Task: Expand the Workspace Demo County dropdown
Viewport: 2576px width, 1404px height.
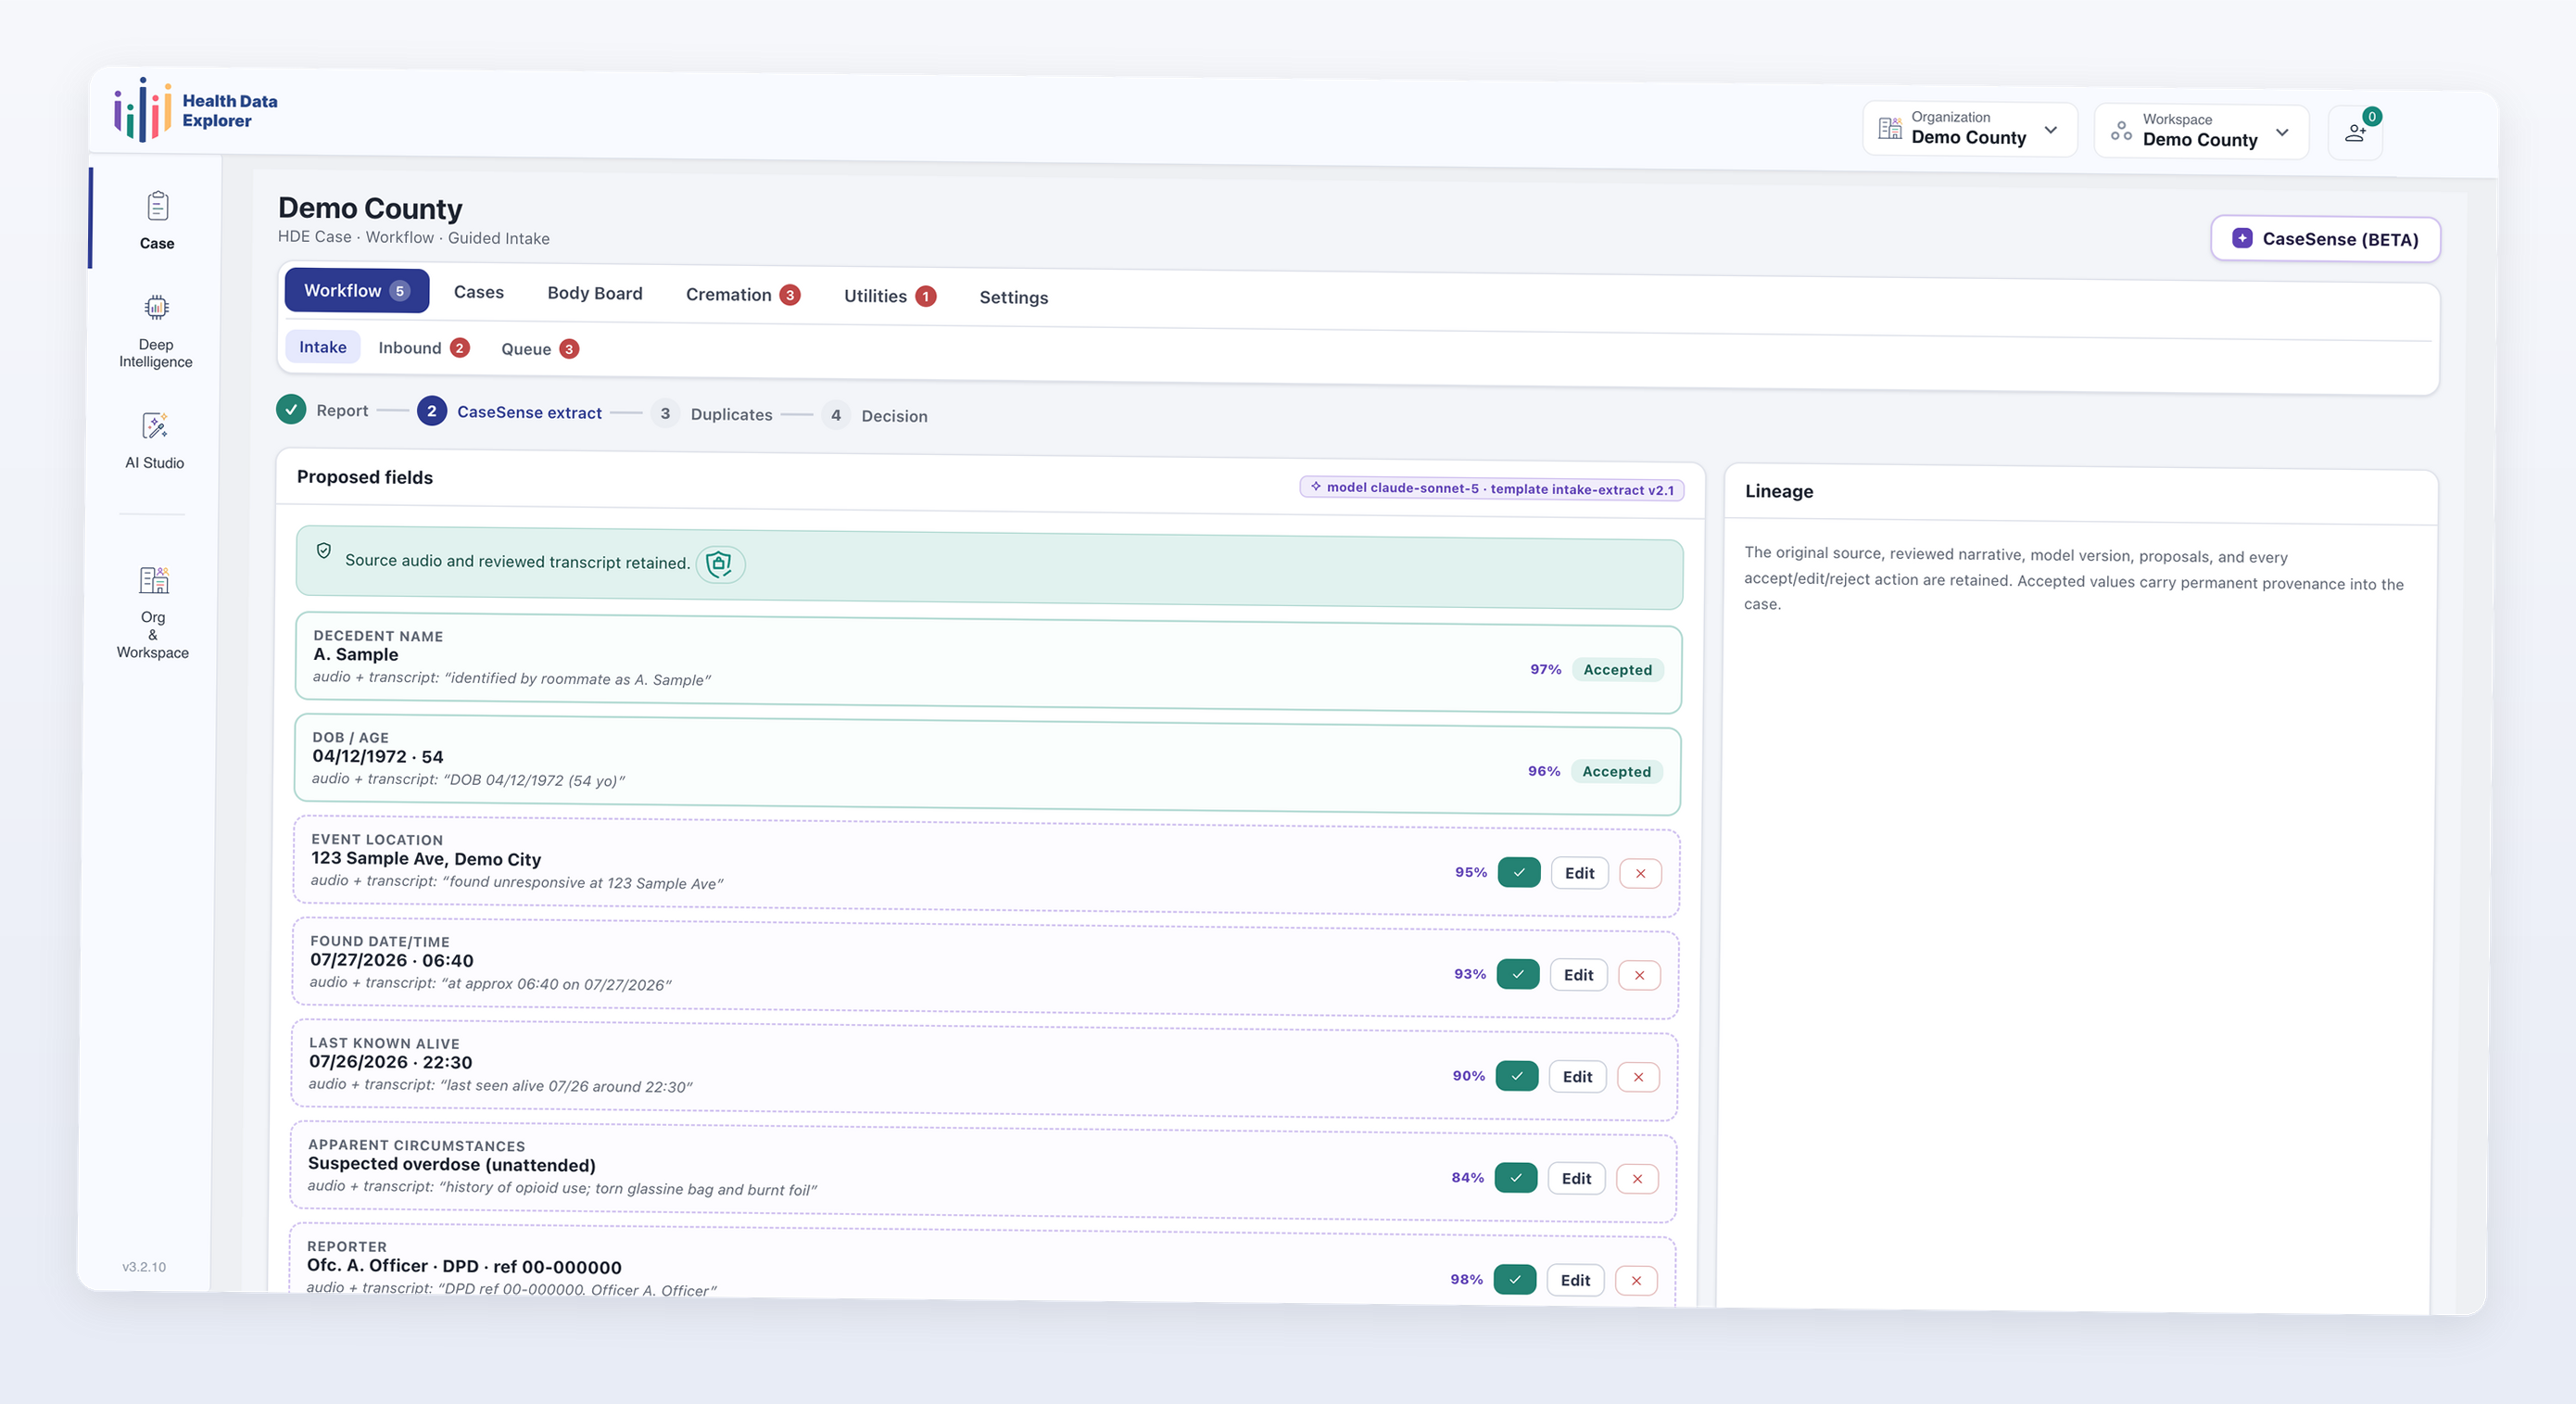Action: pyautogui.click(x=2200, y=131)
